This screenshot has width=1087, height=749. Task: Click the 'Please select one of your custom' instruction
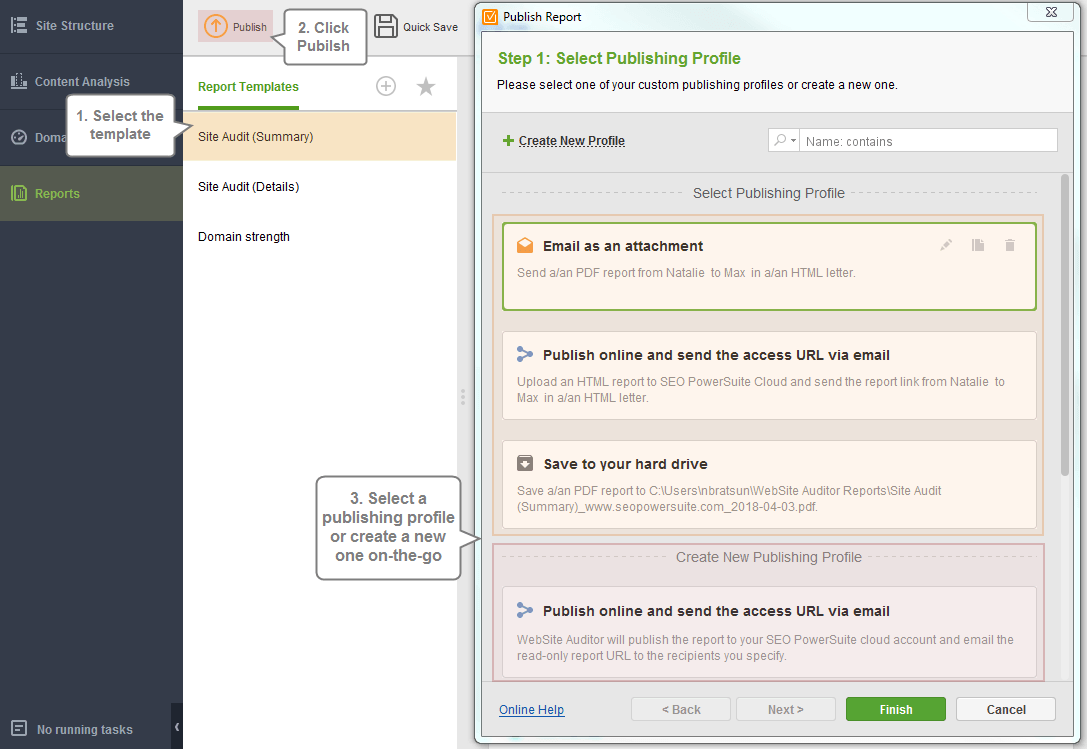point(697,85)
